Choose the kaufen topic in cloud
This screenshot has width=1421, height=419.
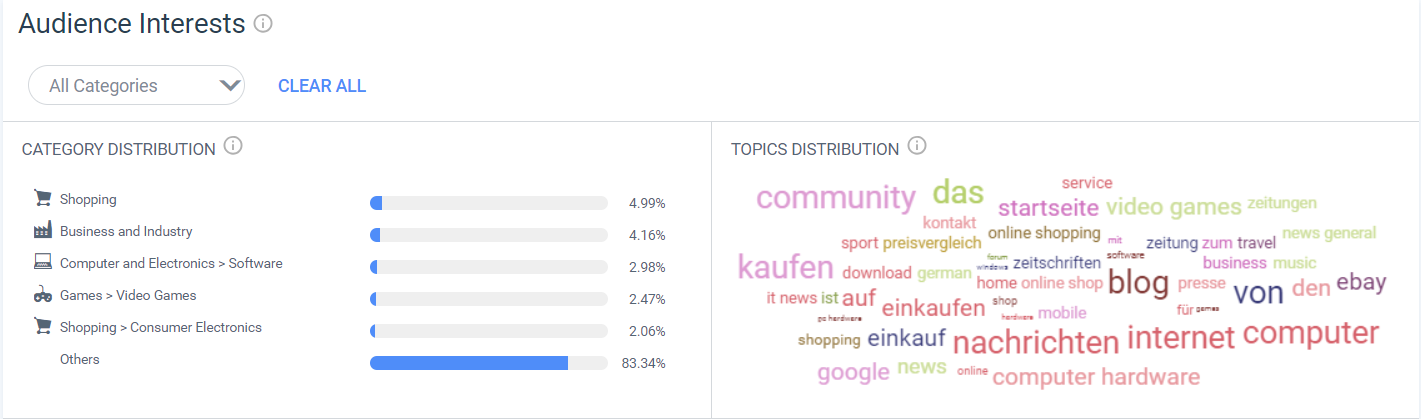click(x=785, y=267)
